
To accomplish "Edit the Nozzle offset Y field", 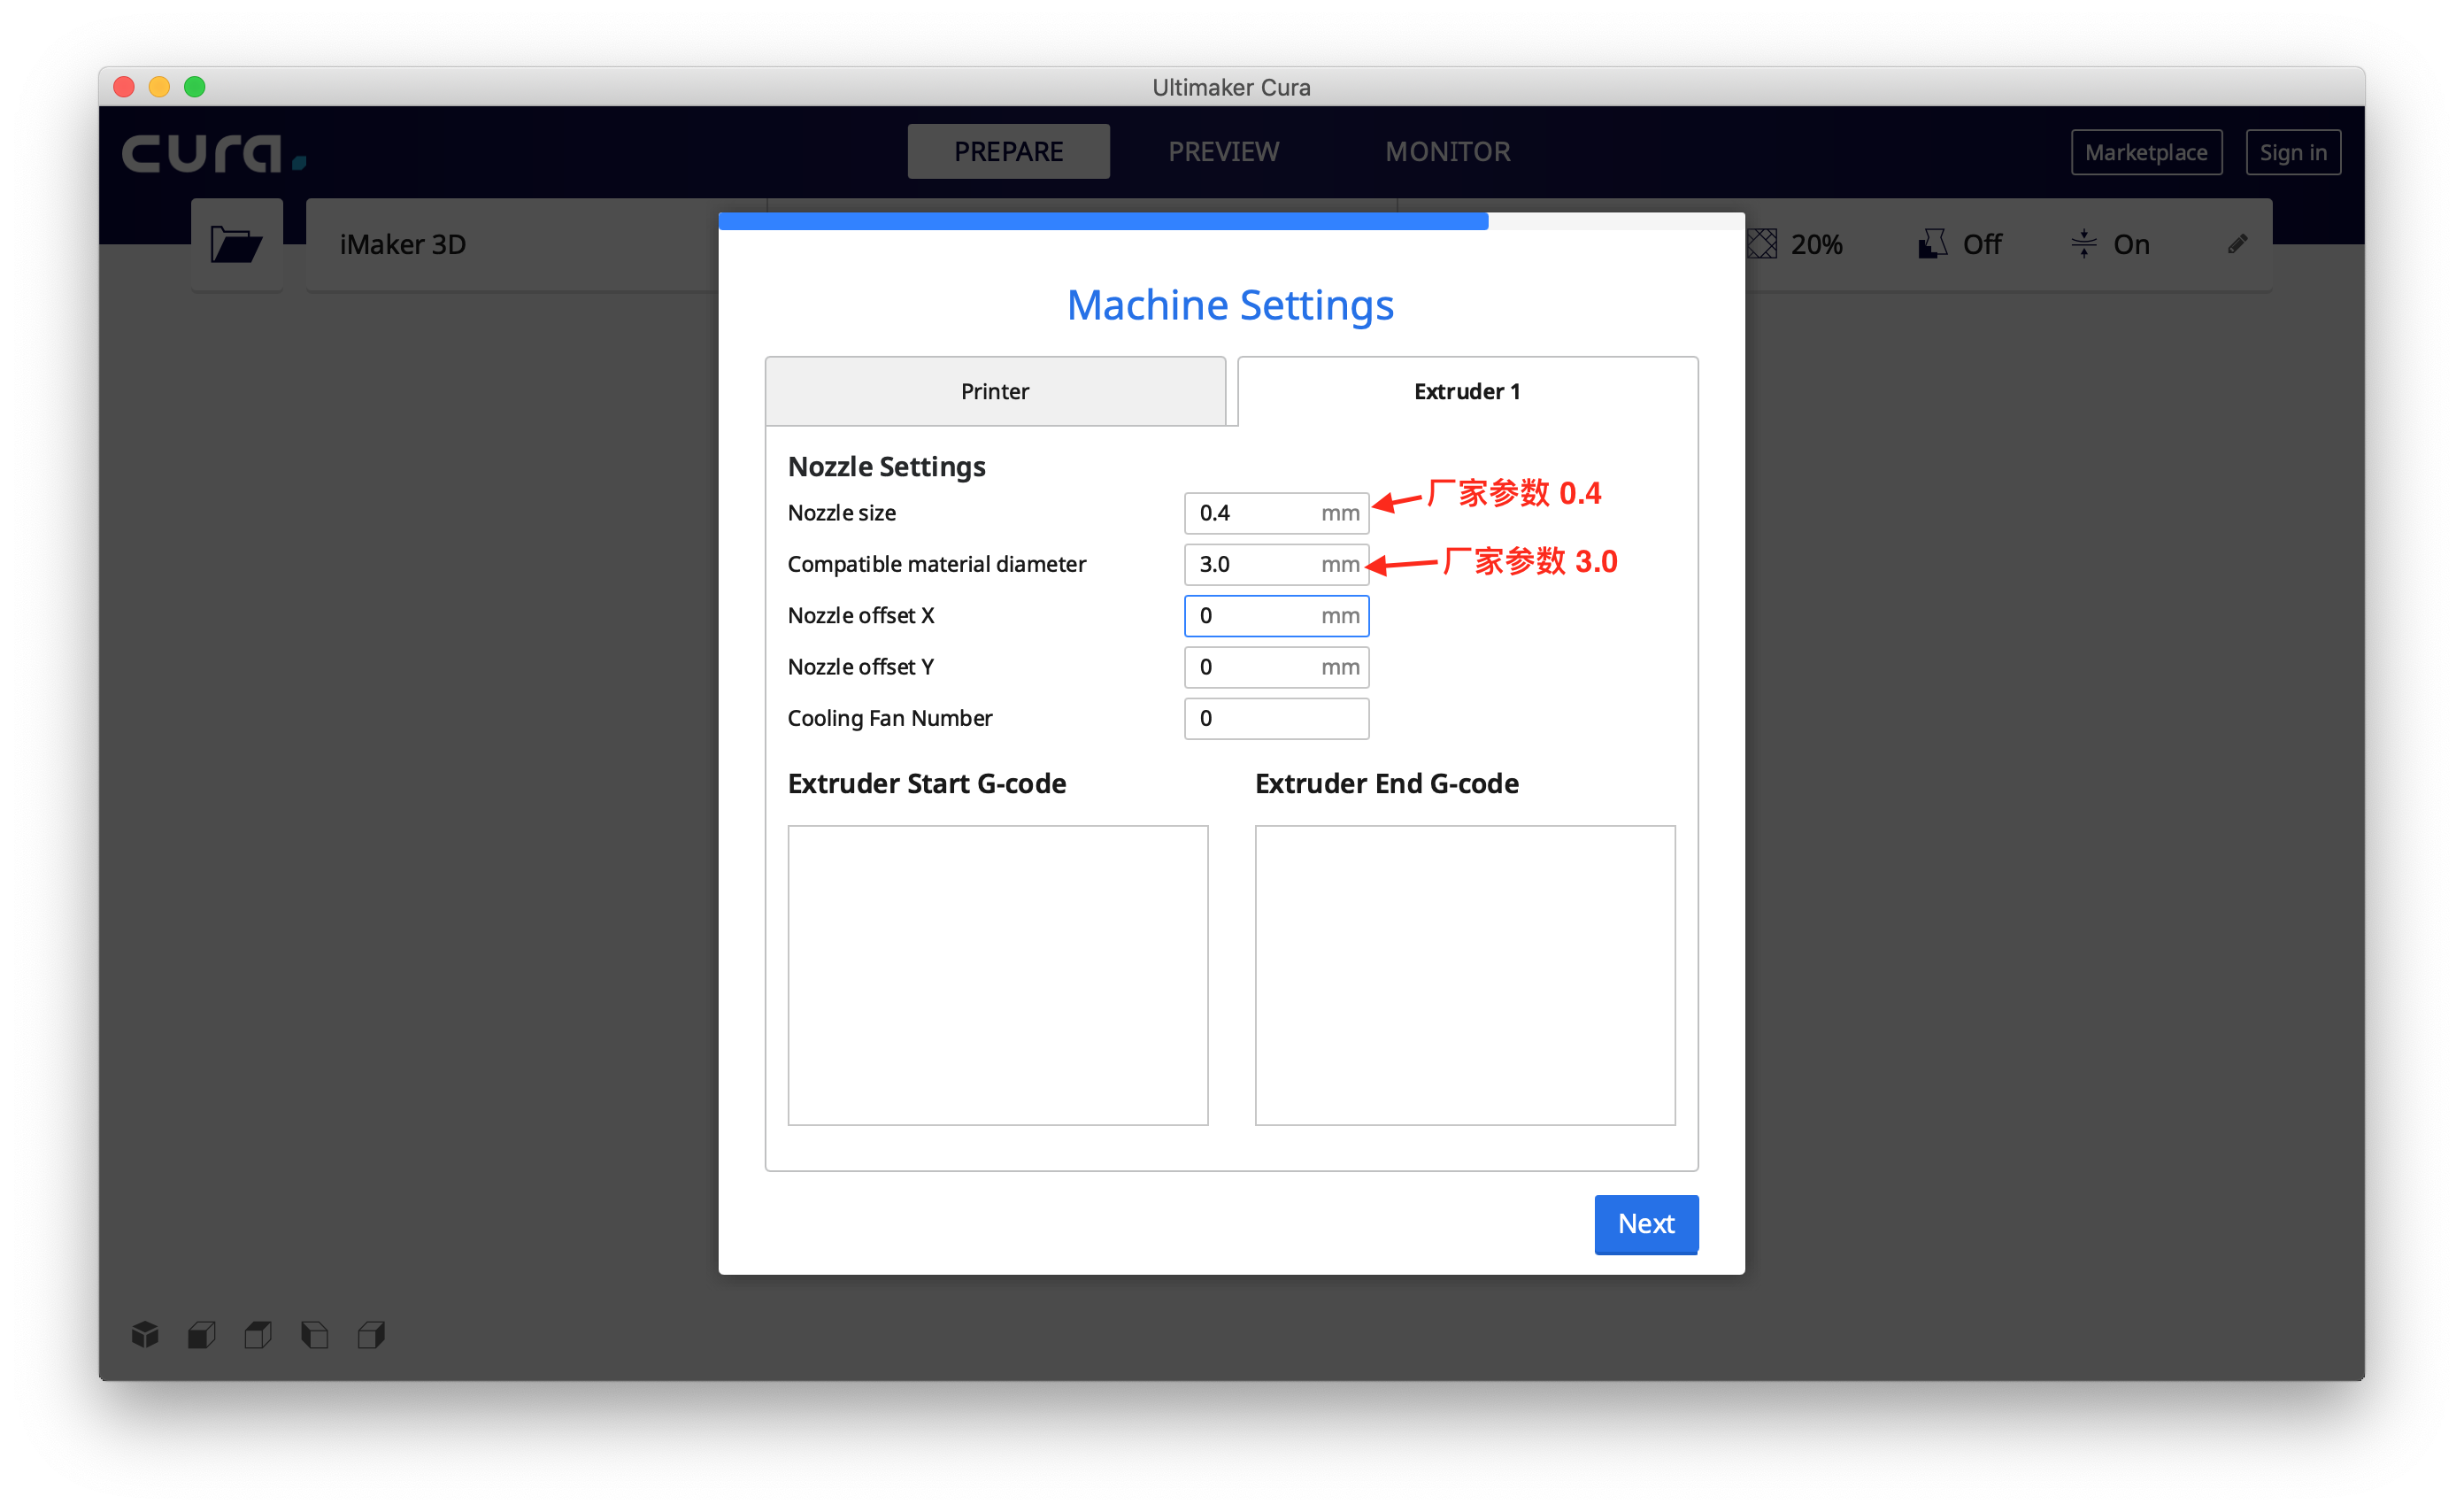I will 1276,667.
